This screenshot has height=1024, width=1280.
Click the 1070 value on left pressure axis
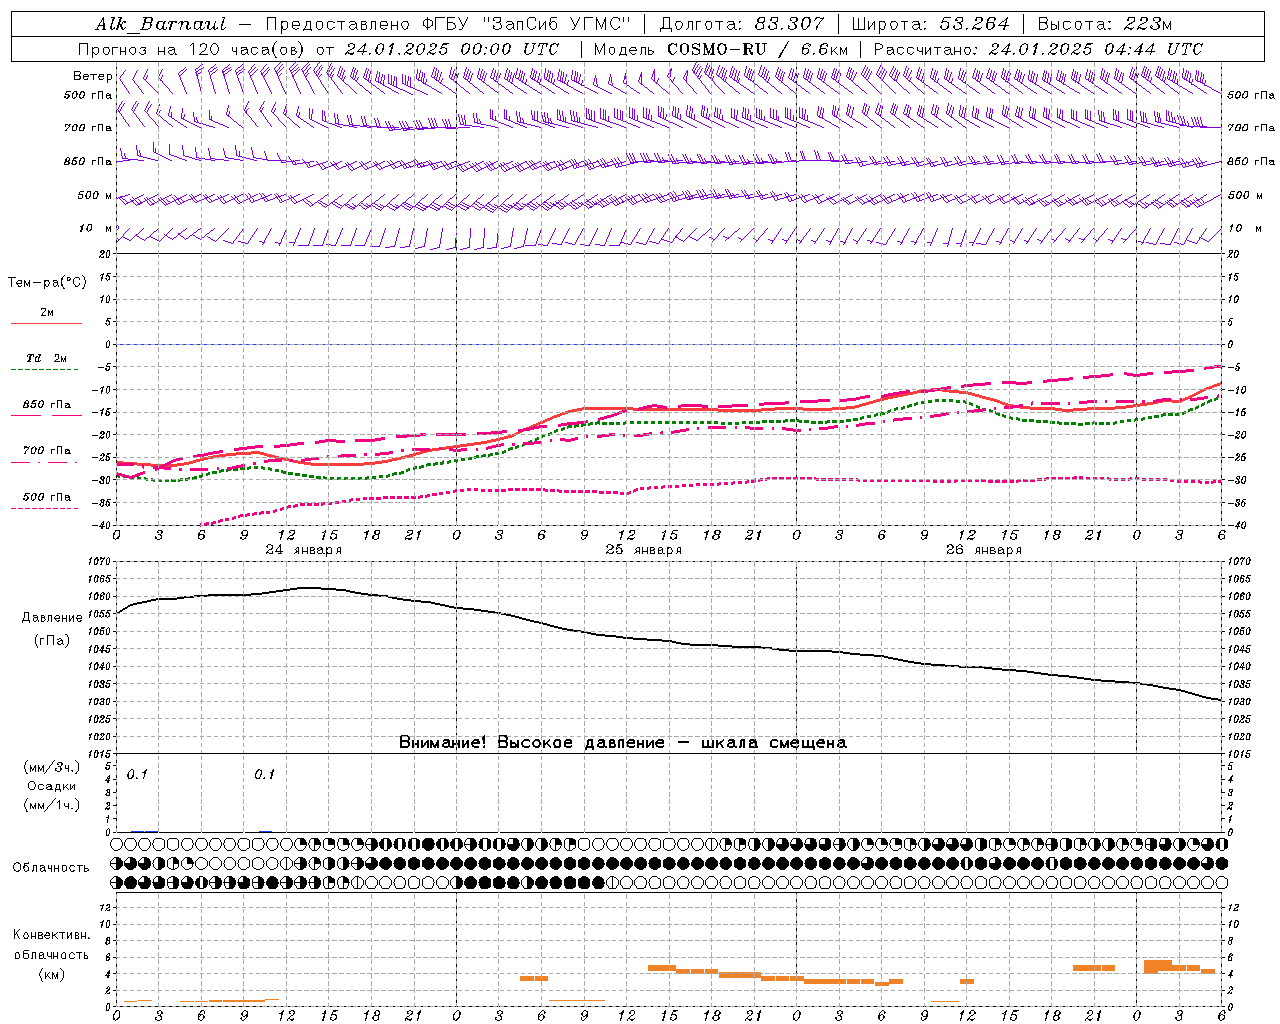(x=100, y=562)
